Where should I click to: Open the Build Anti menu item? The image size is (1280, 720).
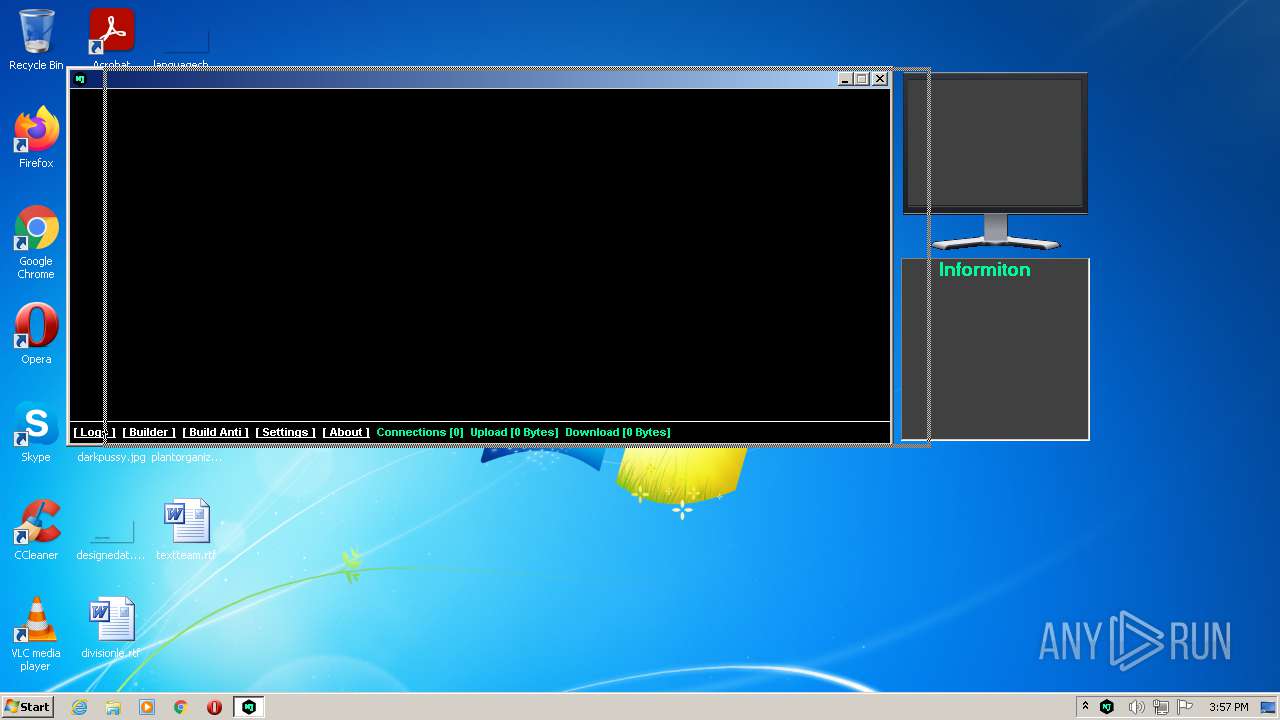pyautogui.click(x=215, y=432)
